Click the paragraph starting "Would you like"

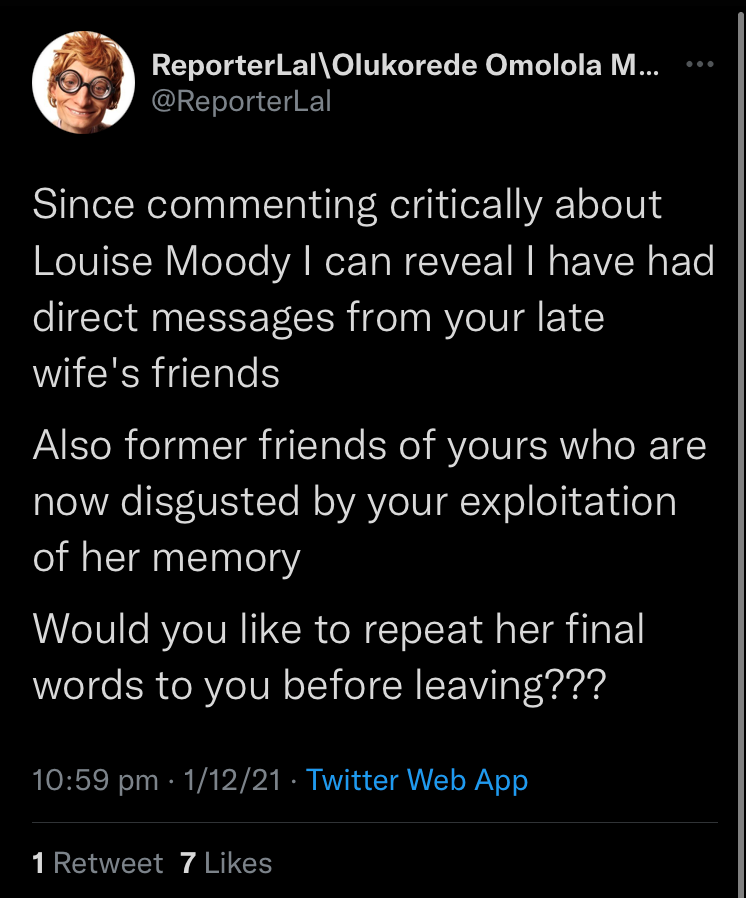pos(338,658)
